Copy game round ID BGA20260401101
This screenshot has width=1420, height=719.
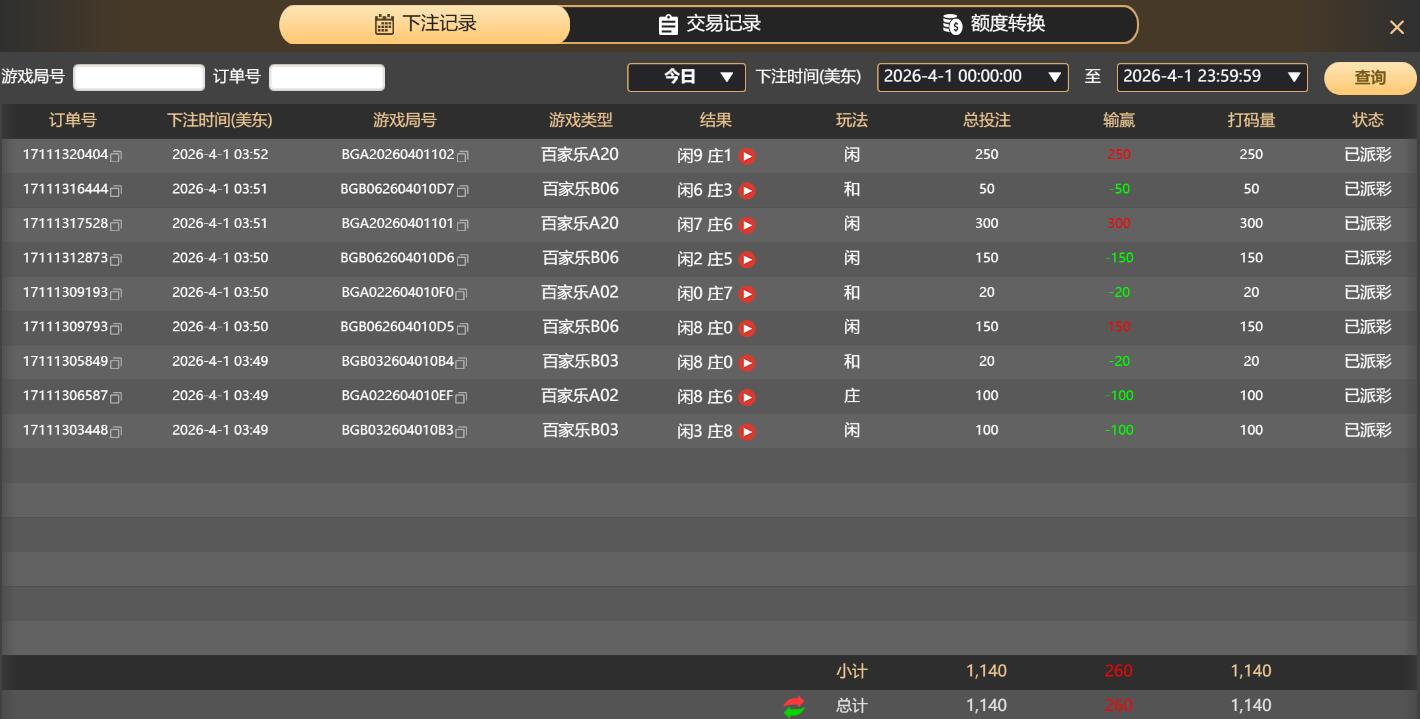[x=462, y=225]
